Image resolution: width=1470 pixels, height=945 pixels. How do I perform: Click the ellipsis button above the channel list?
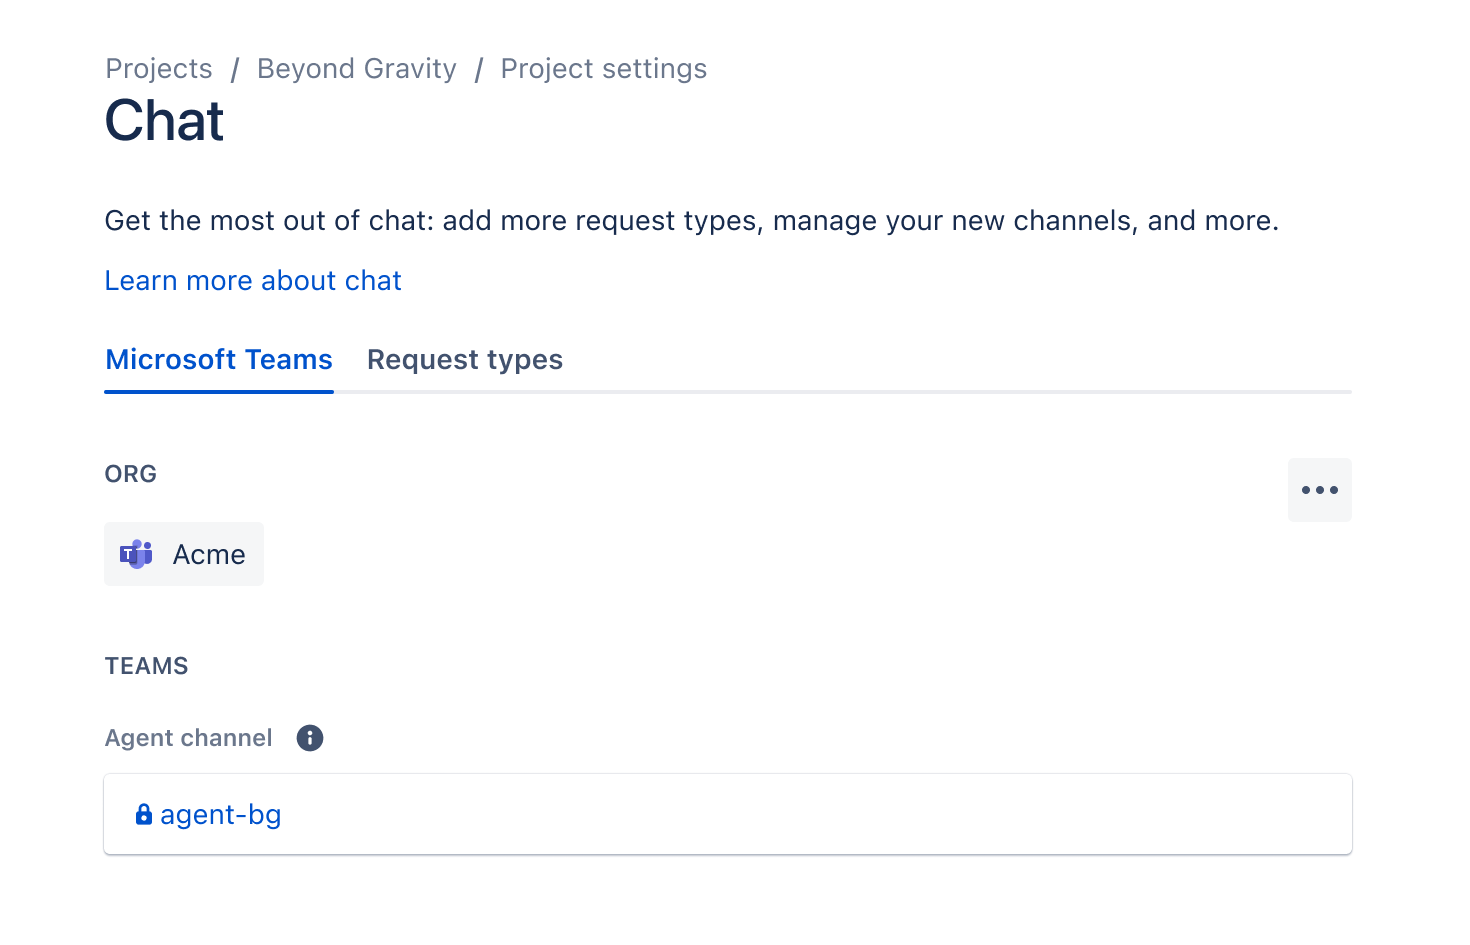(x=1320, y=489)
